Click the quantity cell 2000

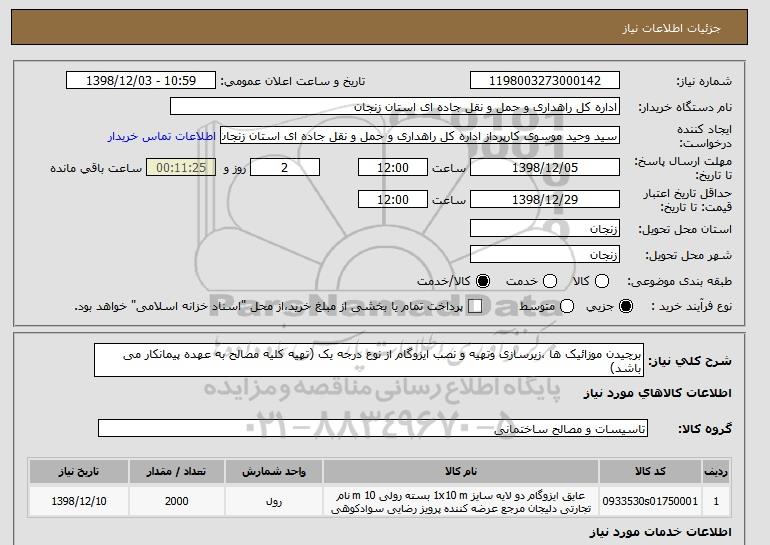click(176, 501)
